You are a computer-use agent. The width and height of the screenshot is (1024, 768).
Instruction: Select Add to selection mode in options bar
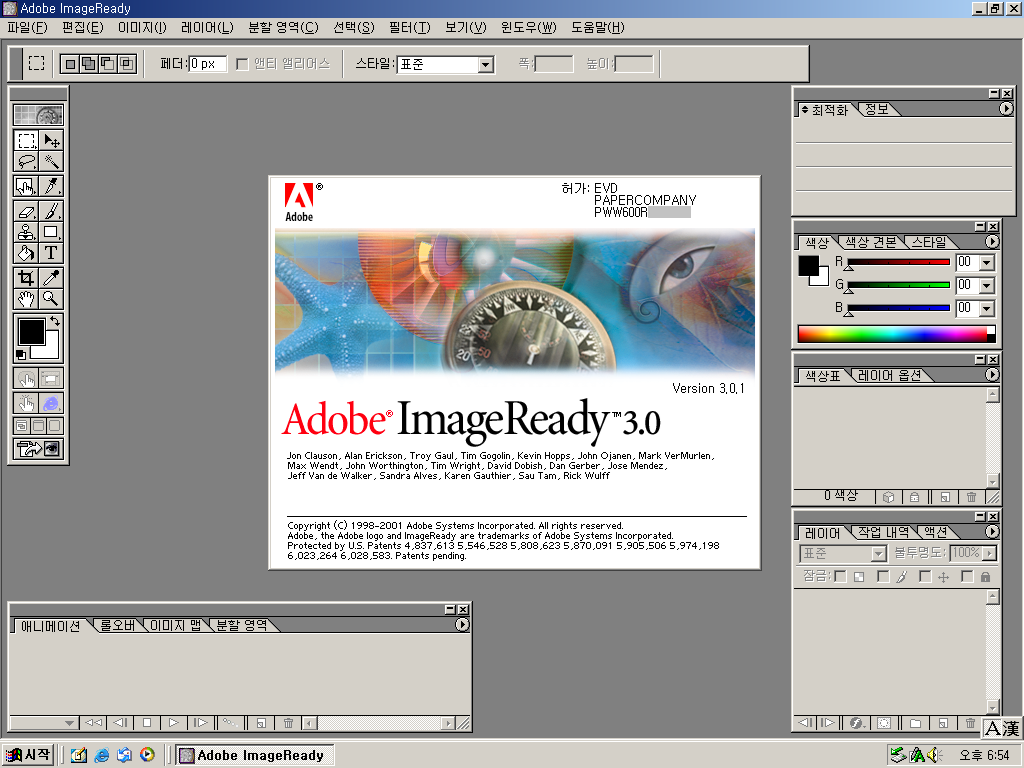coord(89,64)
